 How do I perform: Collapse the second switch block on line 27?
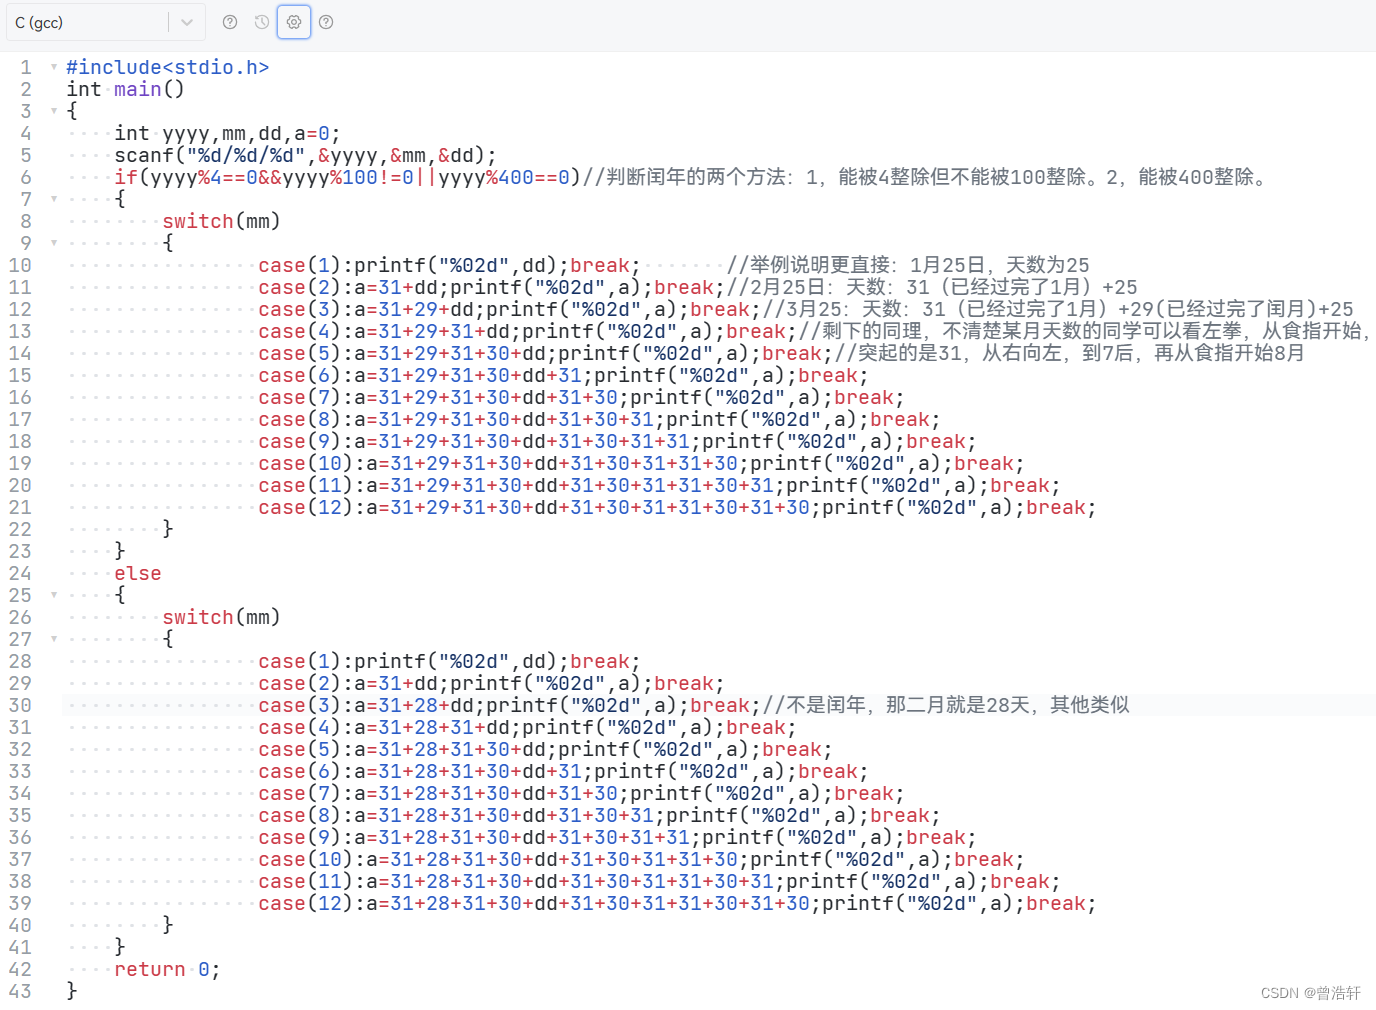click(x=53, y=639)
